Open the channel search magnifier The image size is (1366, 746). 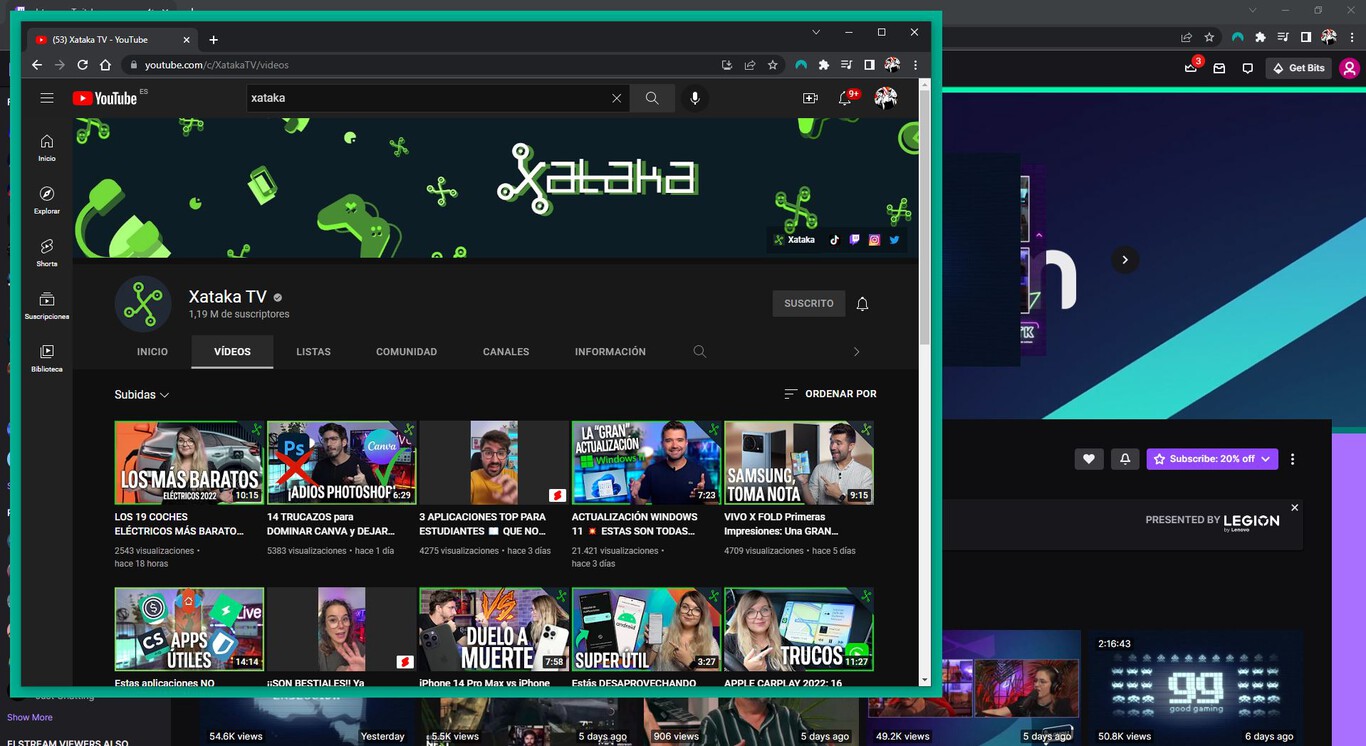[x=700, y=352]
